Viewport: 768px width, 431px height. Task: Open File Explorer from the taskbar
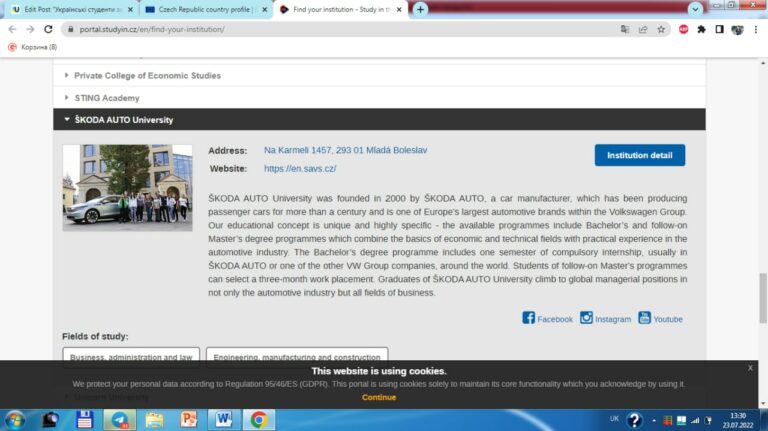[154, 420]
